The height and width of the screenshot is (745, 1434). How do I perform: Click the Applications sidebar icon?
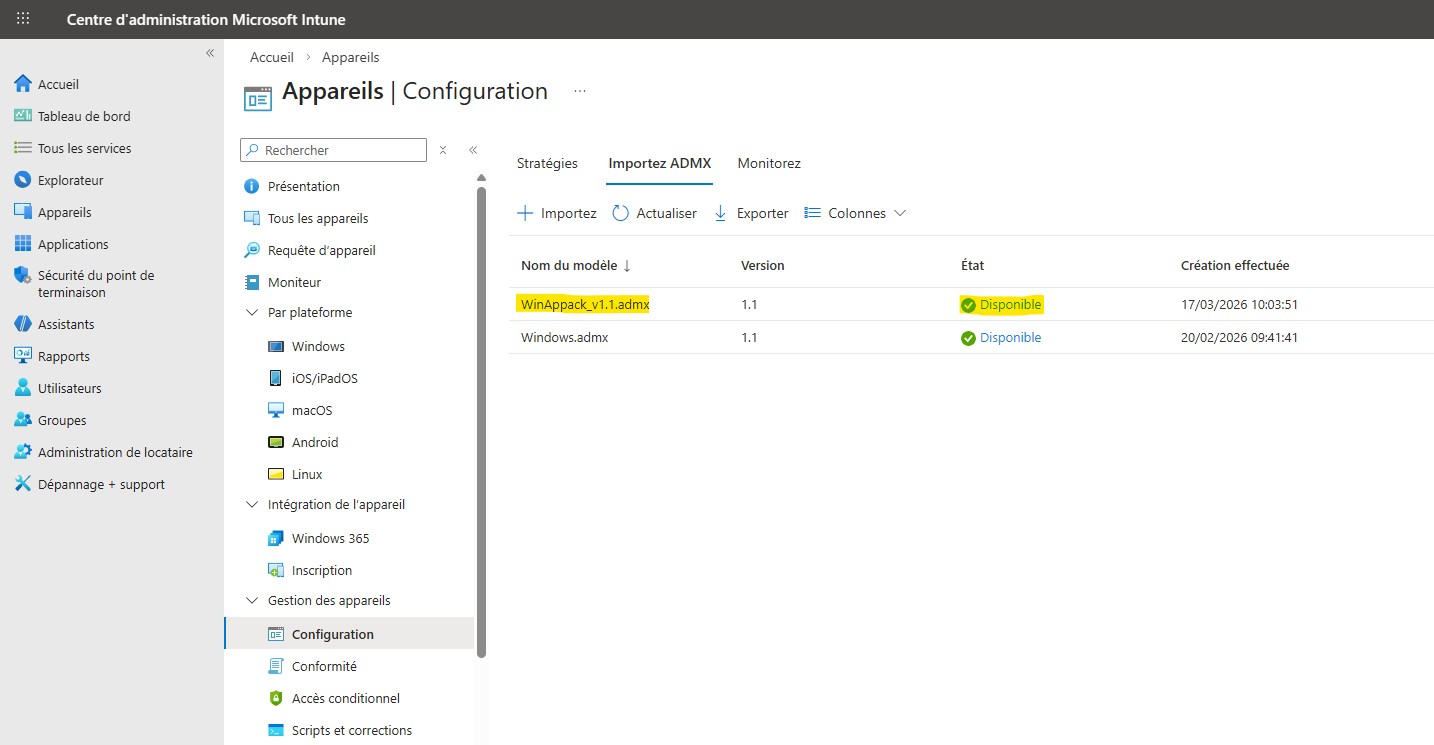coord(22,243)
